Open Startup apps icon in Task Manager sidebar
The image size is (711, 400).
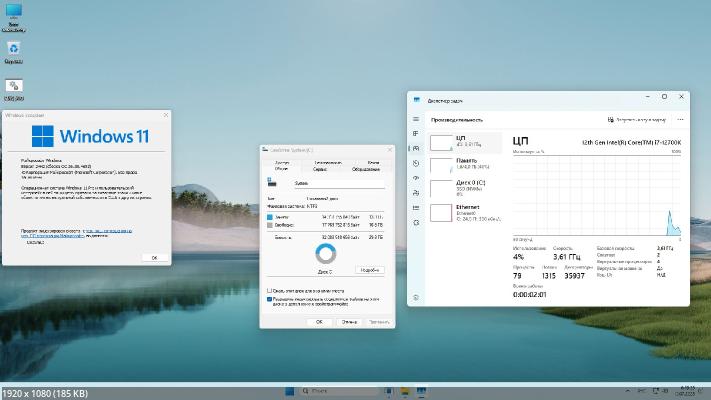pyautogui.click(x=416, y=178)
